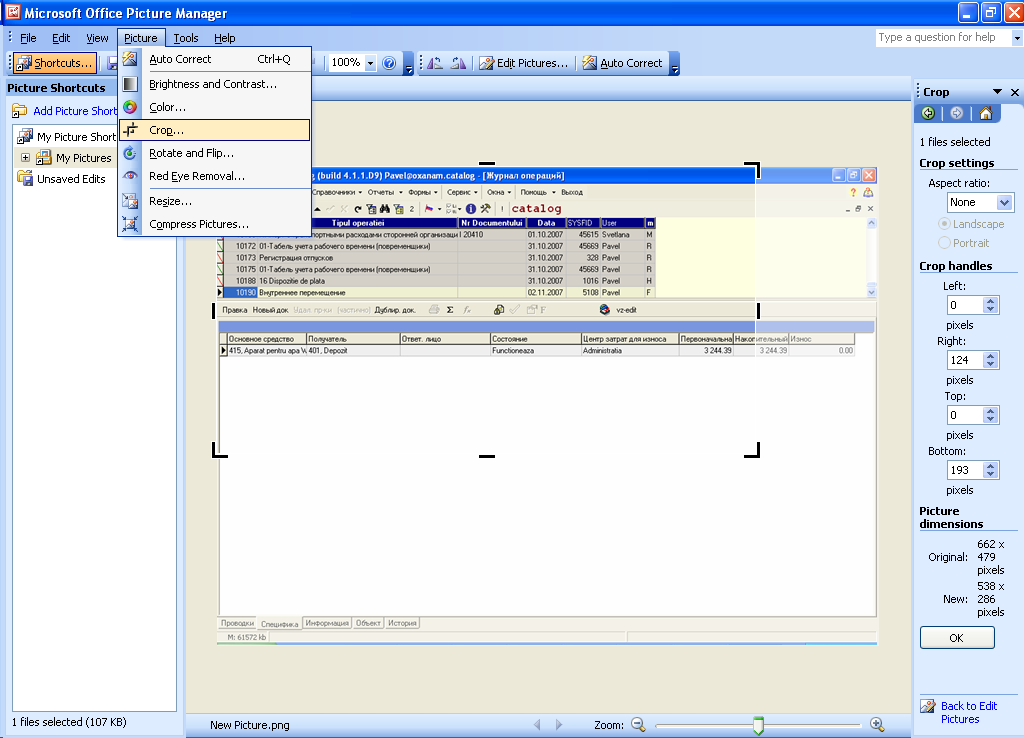Select the Landscape radio button
The height and width of the screenshot is (738, 1024).
[944, 223]
